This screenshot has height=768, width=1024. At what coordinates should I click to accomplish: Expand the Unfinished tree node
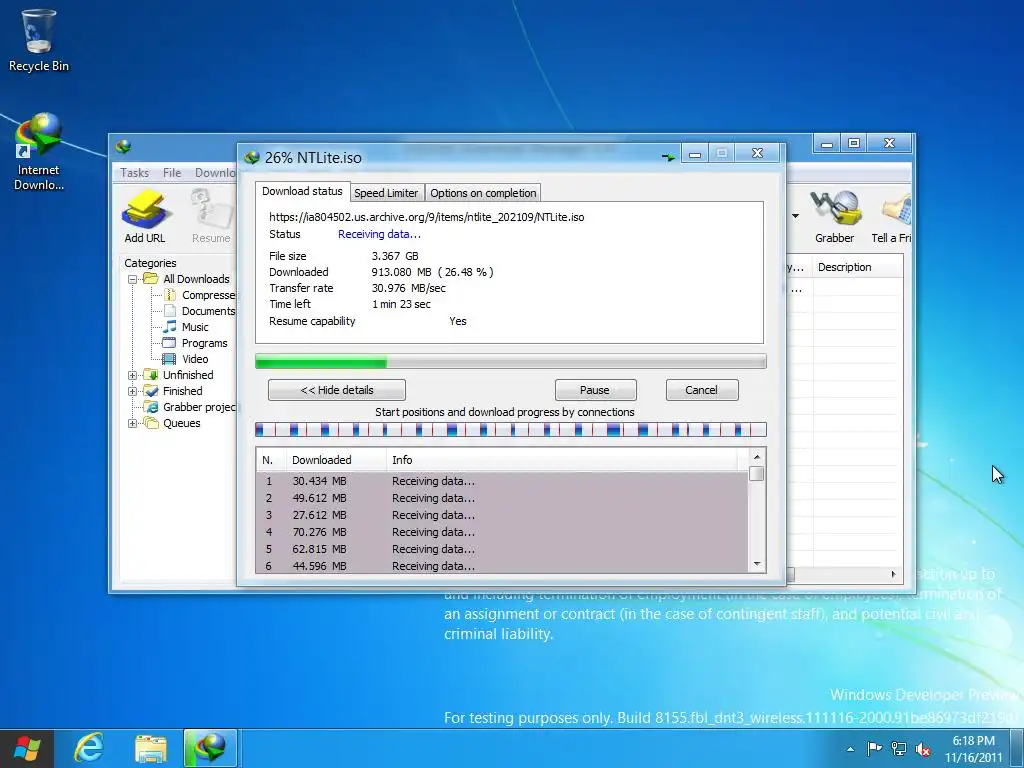pos(133,375)
